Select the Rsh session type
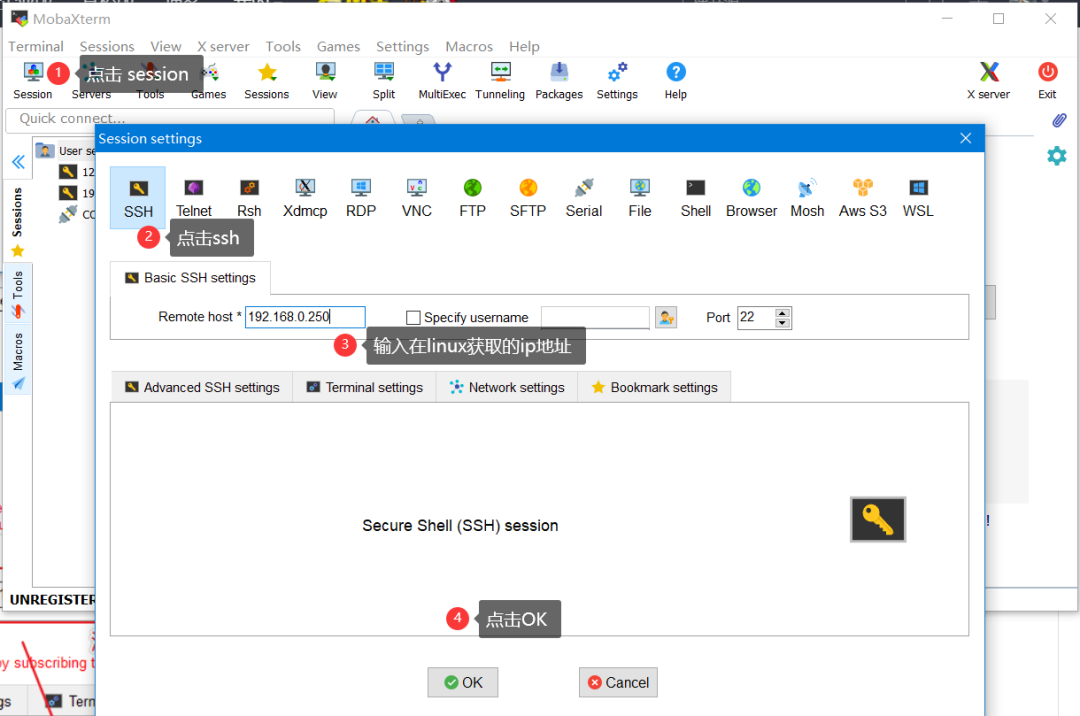The image size is (1080, 716). (249, 198)
